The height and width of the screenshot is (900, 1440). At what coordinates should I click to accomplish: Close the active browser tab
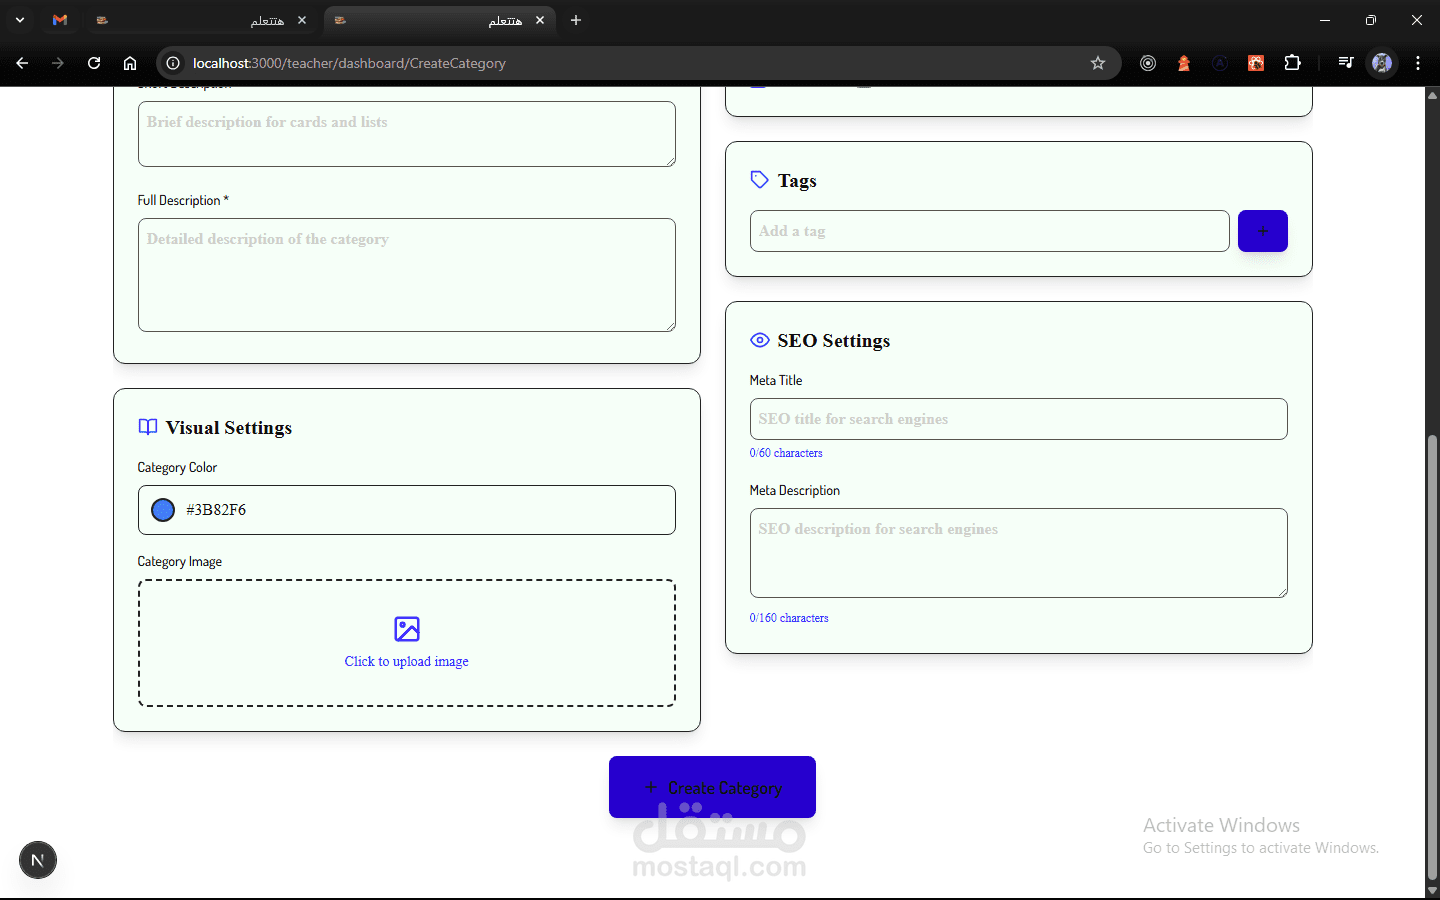pyautogui.click(x=540, y=20)
